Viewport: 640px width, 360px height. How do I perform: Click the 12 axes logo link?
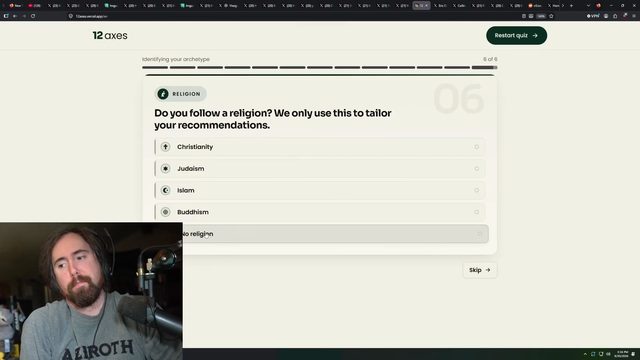pyautogui.click(x=110, y=36)
